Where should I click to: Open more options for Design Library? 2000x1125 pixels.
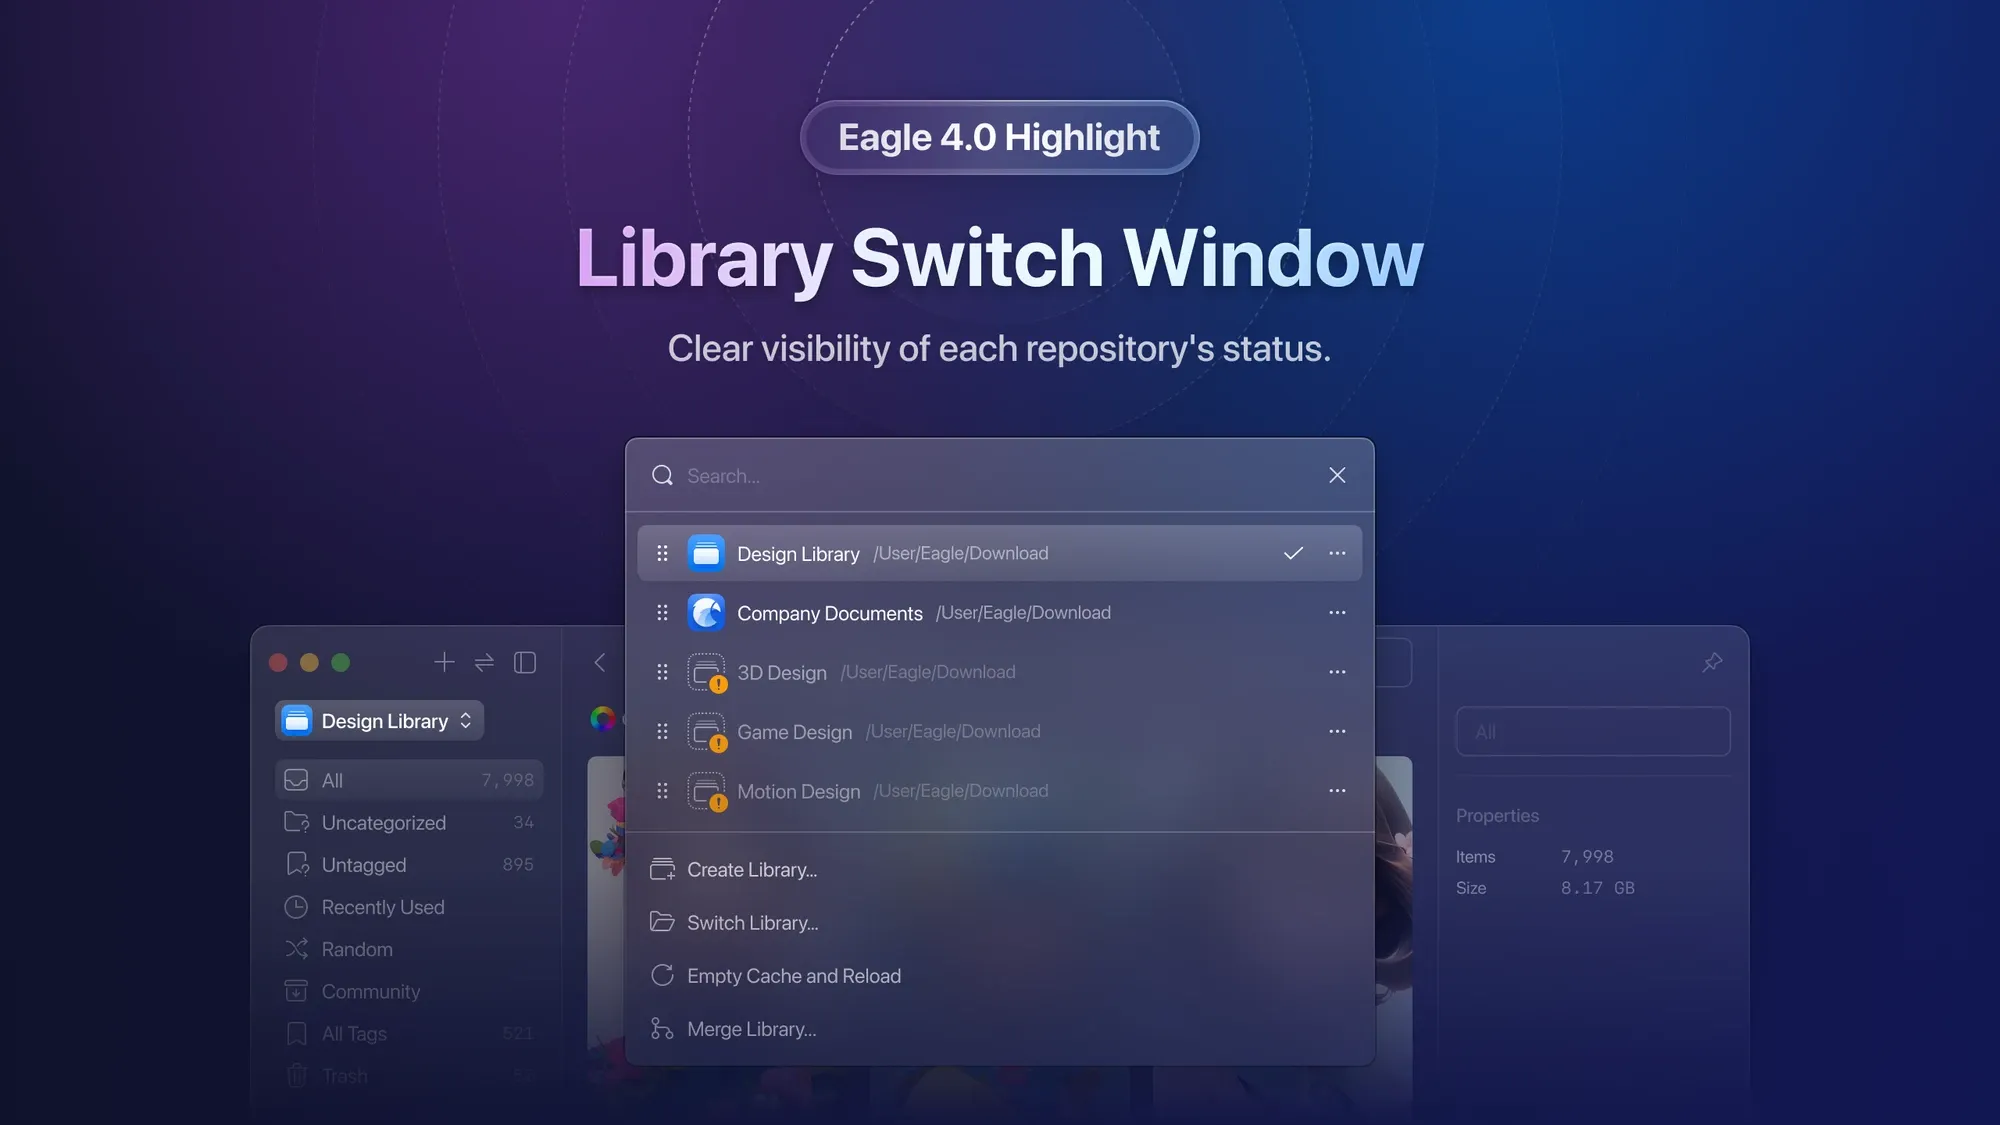pos(1337,553)
